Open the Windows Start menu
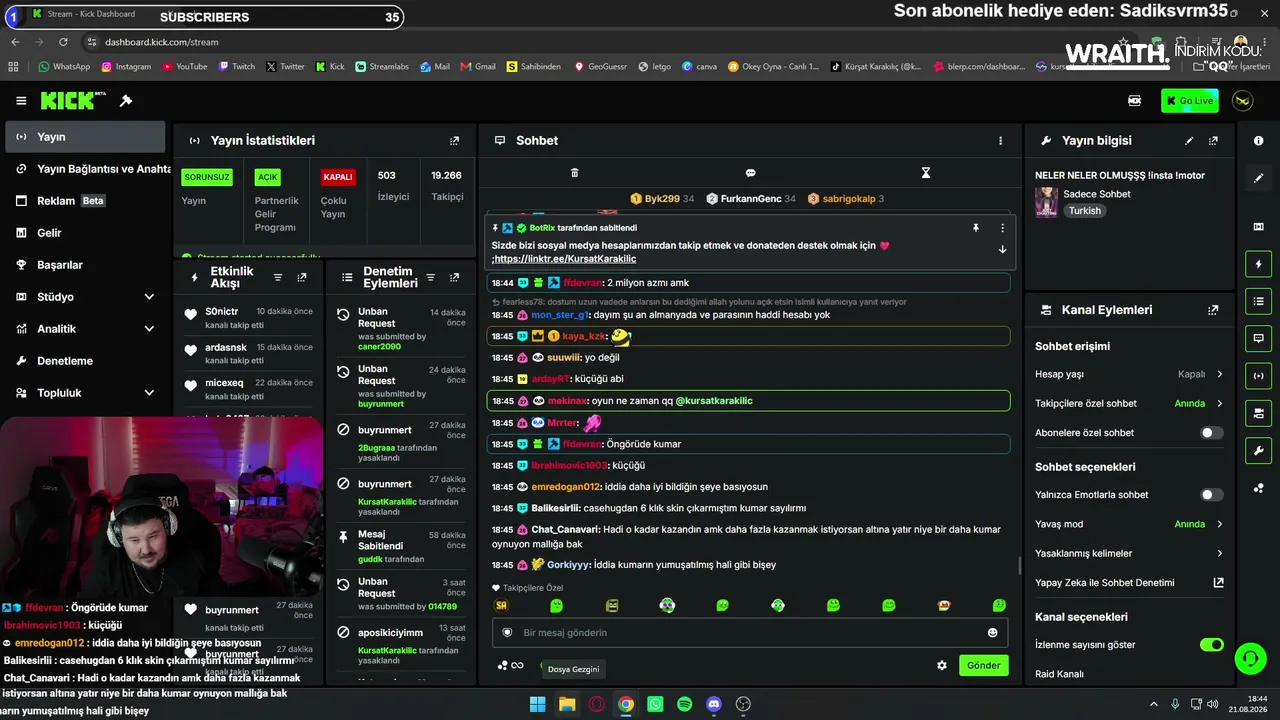Image resolution: width=1280 pixels, height=720 pixels. 538,704
